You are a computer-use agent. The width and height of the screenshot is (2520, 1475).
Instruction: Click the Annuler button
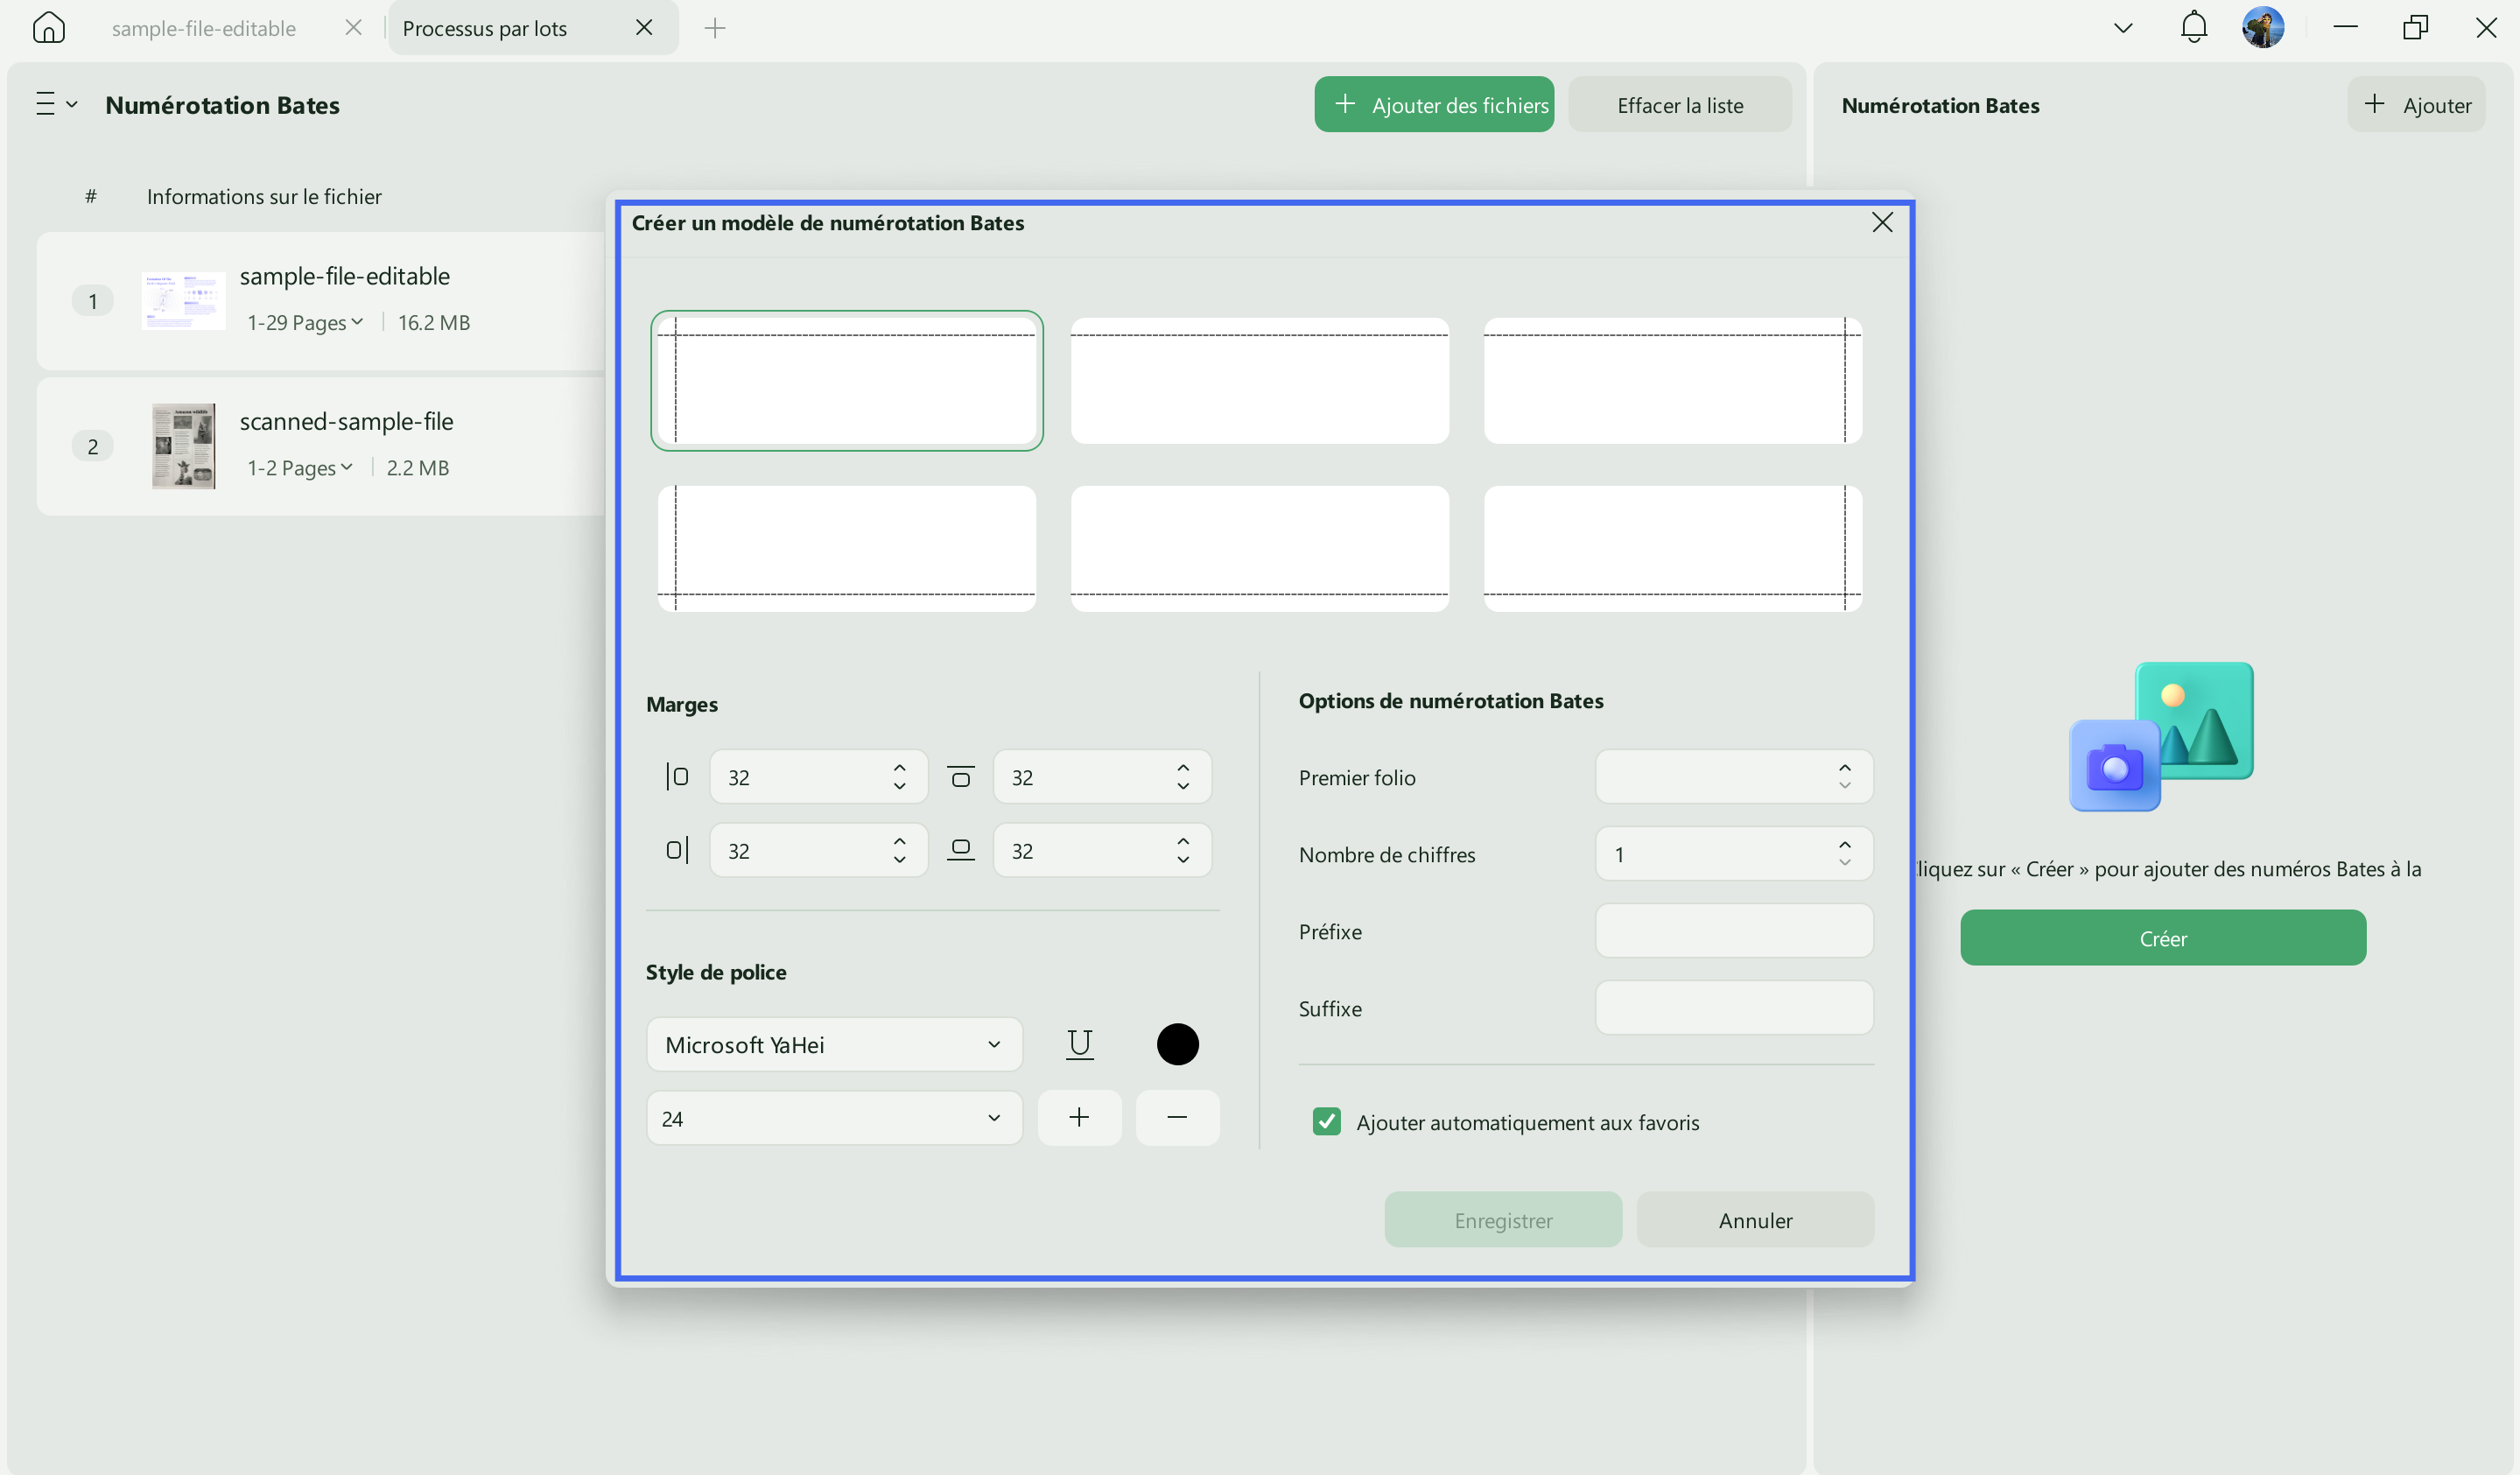coord(1755,1219)
